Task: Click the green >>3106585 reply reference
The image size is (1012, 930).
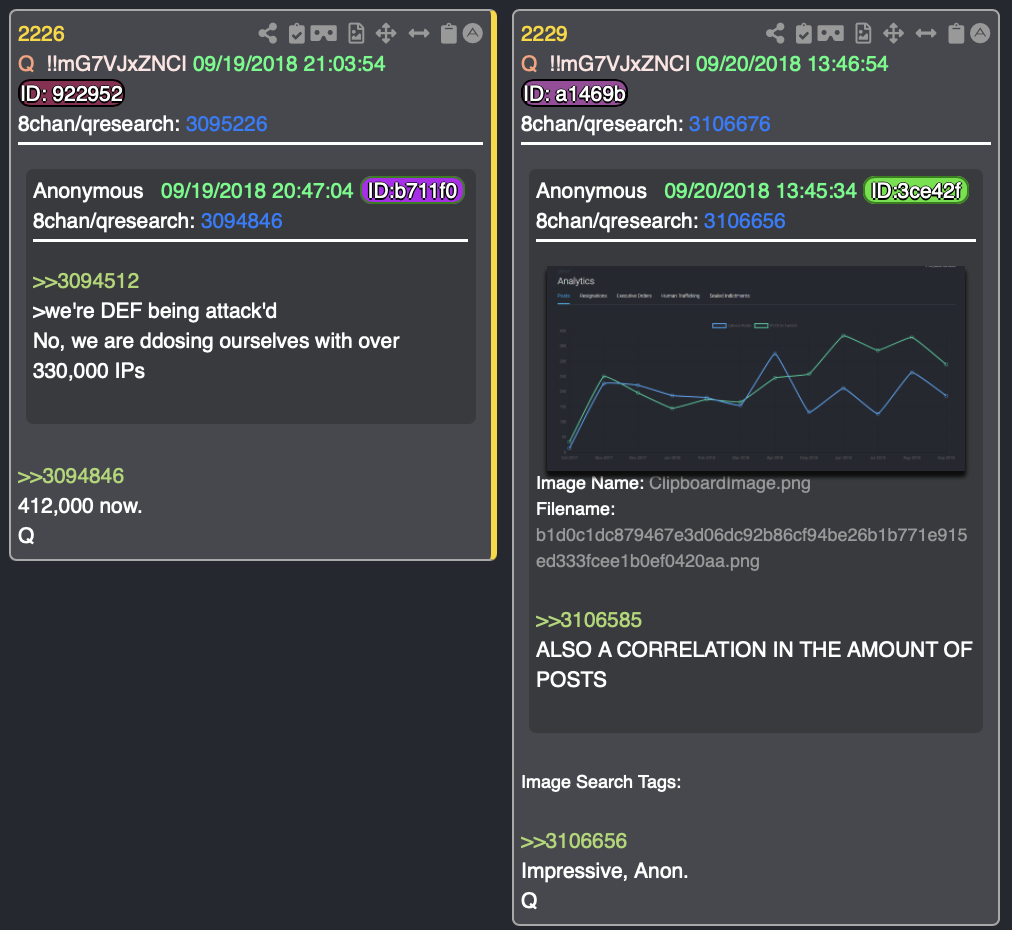Action: [589, 620]
